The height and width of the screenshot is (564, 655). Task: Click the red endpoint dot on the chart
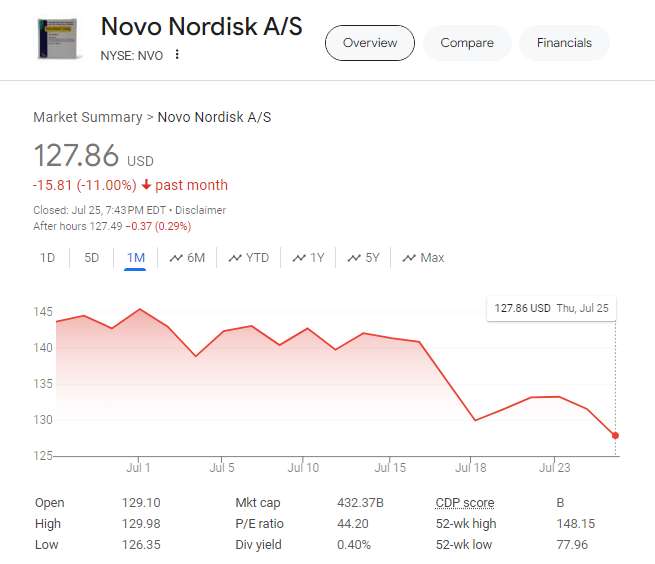pos(615,435)
